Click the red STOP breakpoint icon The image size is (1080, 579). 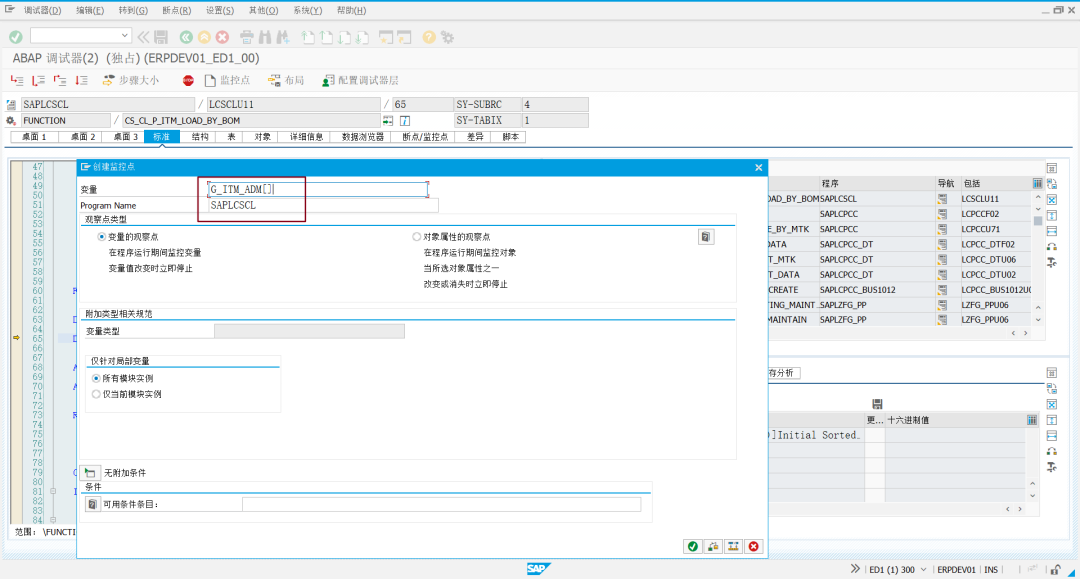(x=188, y=81)
